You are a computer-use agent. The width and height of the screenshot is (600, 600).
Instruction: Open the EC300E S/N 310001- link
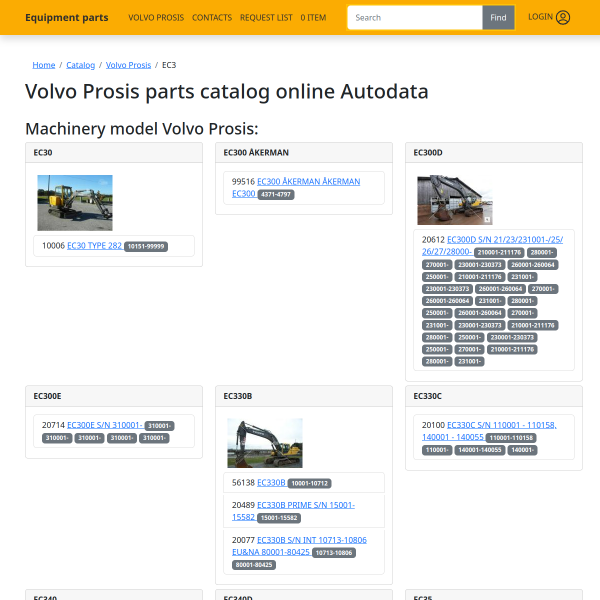pyautogui.click(x=104, y=425)
